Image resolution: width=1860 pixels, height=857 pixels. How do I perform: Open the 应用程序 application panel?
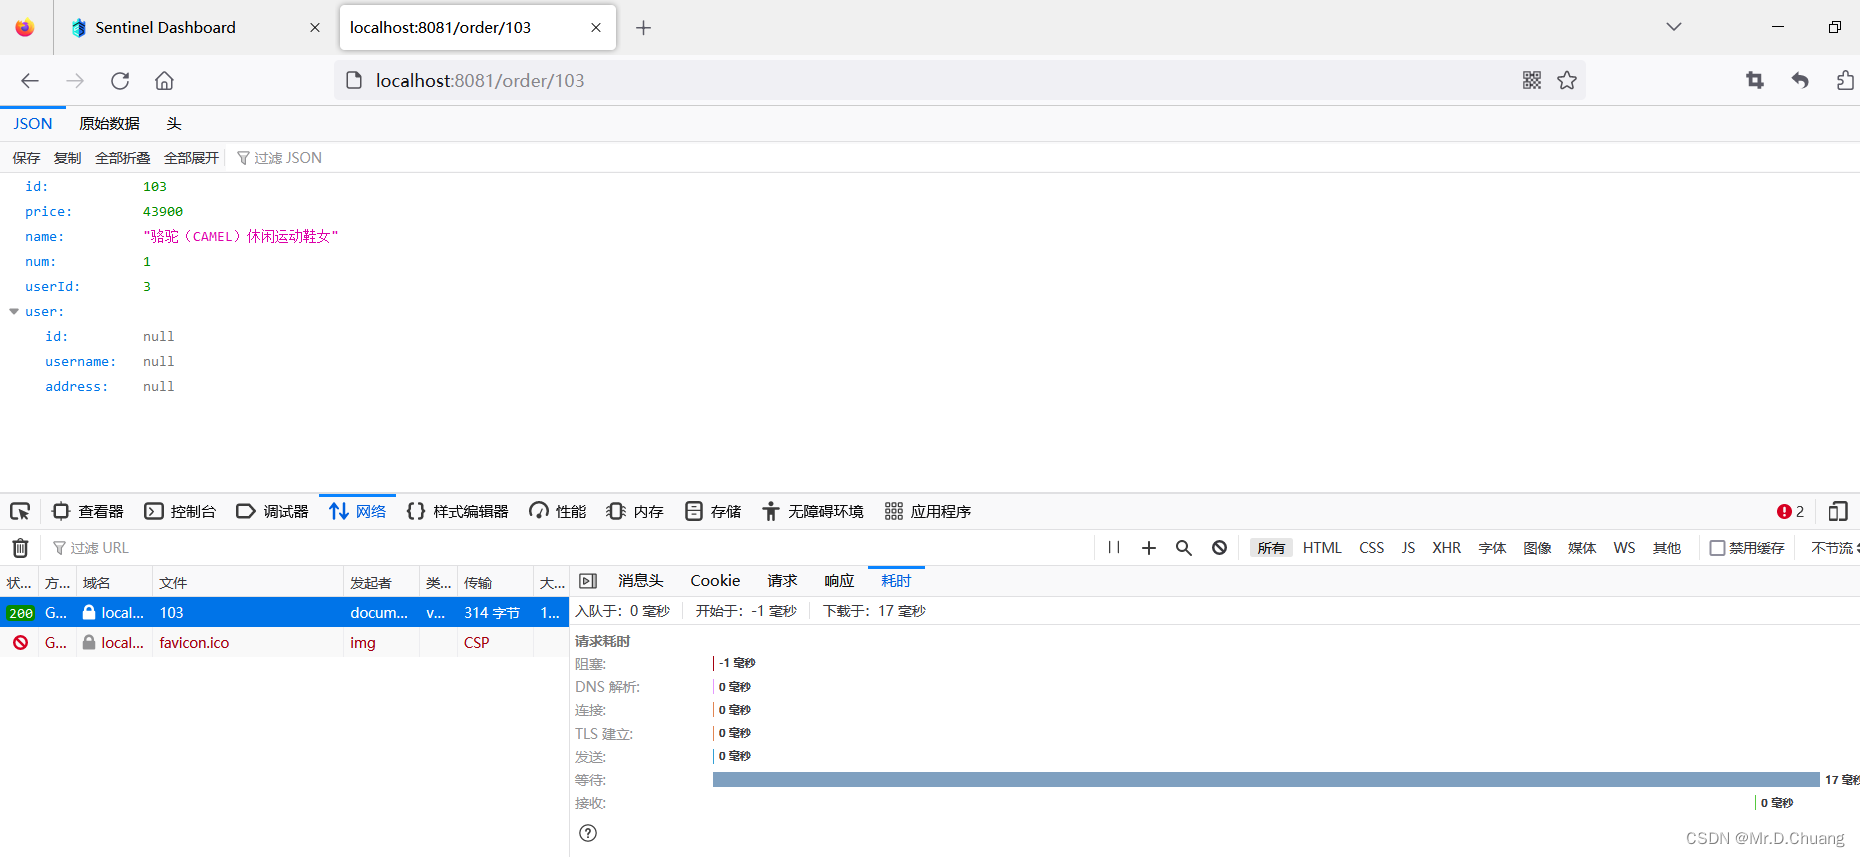[x=928, y=512]
